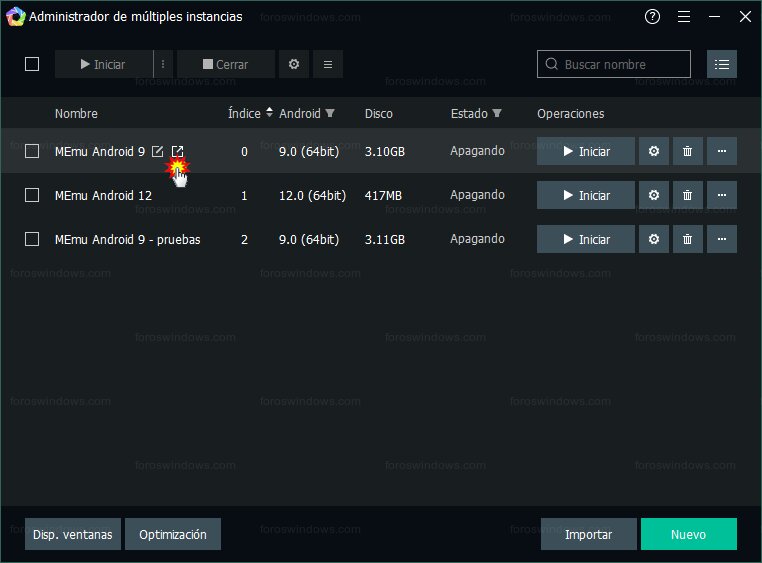
Task: Delete MEmu Android 9 with trash icon
Action: pyautogui.click(x=688, y=151)
